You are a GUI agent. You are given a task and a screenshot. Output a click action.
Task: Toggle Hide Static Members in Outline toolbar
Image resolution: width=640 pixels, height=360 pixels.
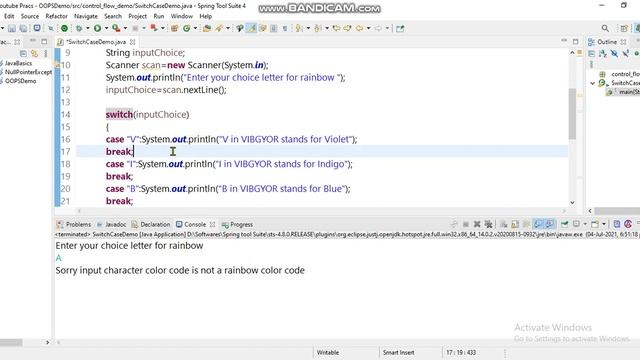click(x=625, y=53)
